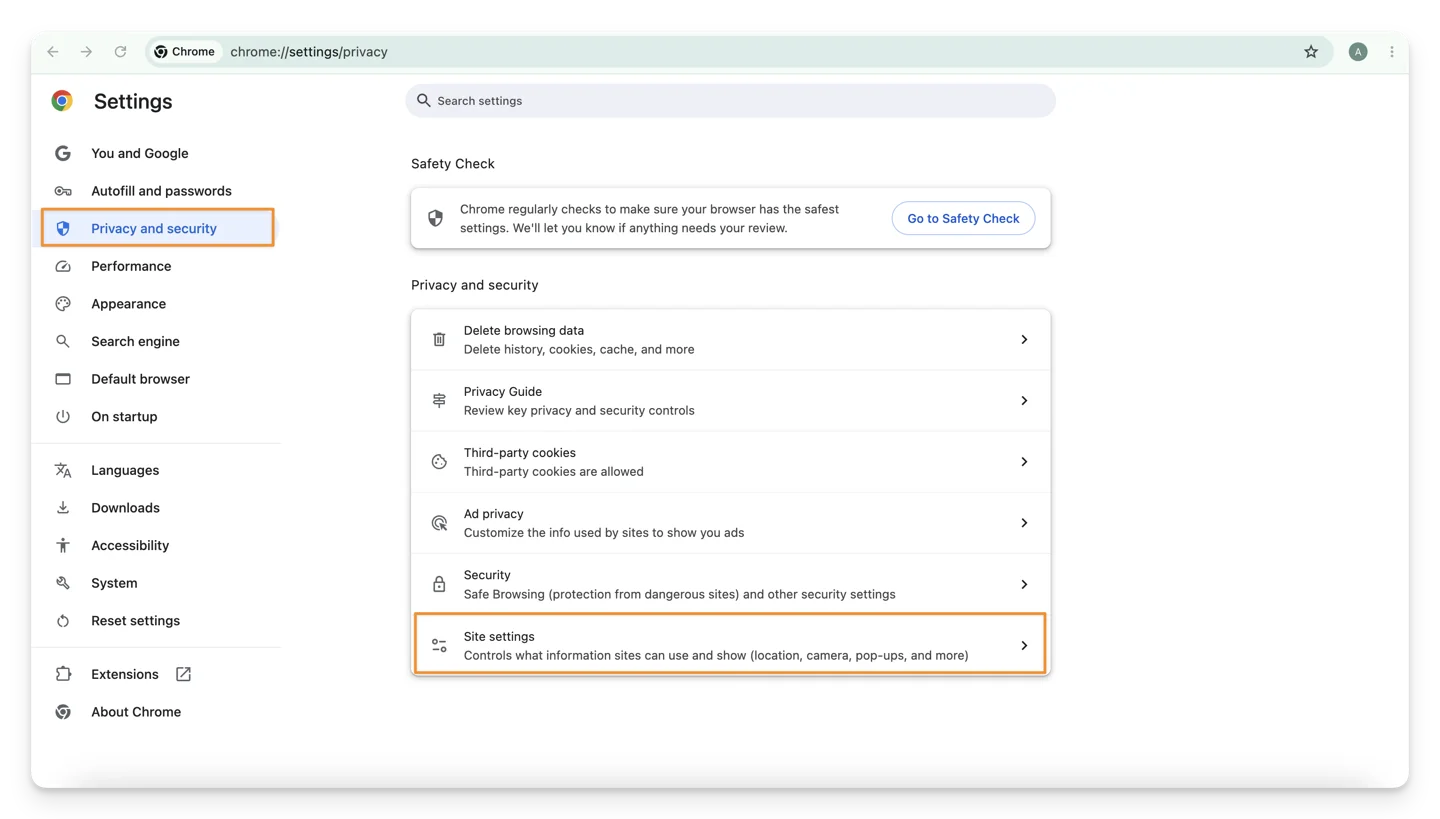
Task: Click the chrome://settings/privacy address bar URL
Action: pyautogui.click(x=309, y=52)
